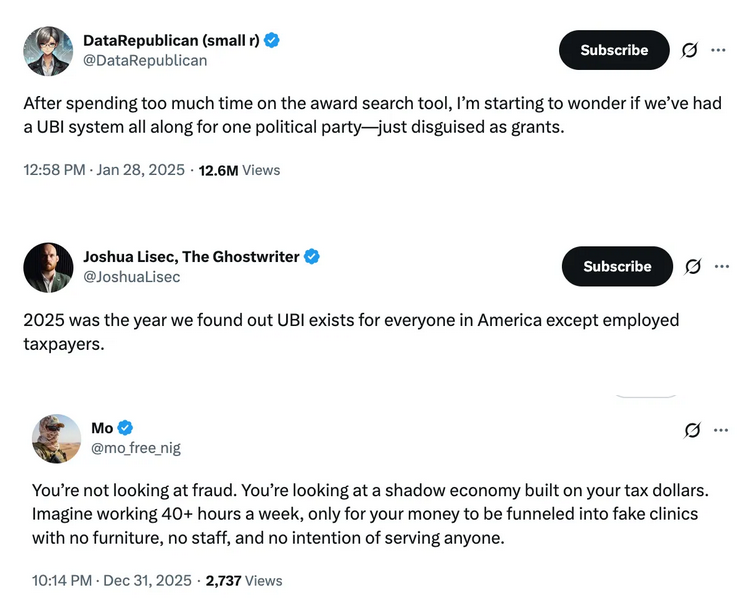Viewport: 743px width, 614px height.
Task: Subscribe to Joshua Lisec, The Ghostwriter
Action: point(616,267)
